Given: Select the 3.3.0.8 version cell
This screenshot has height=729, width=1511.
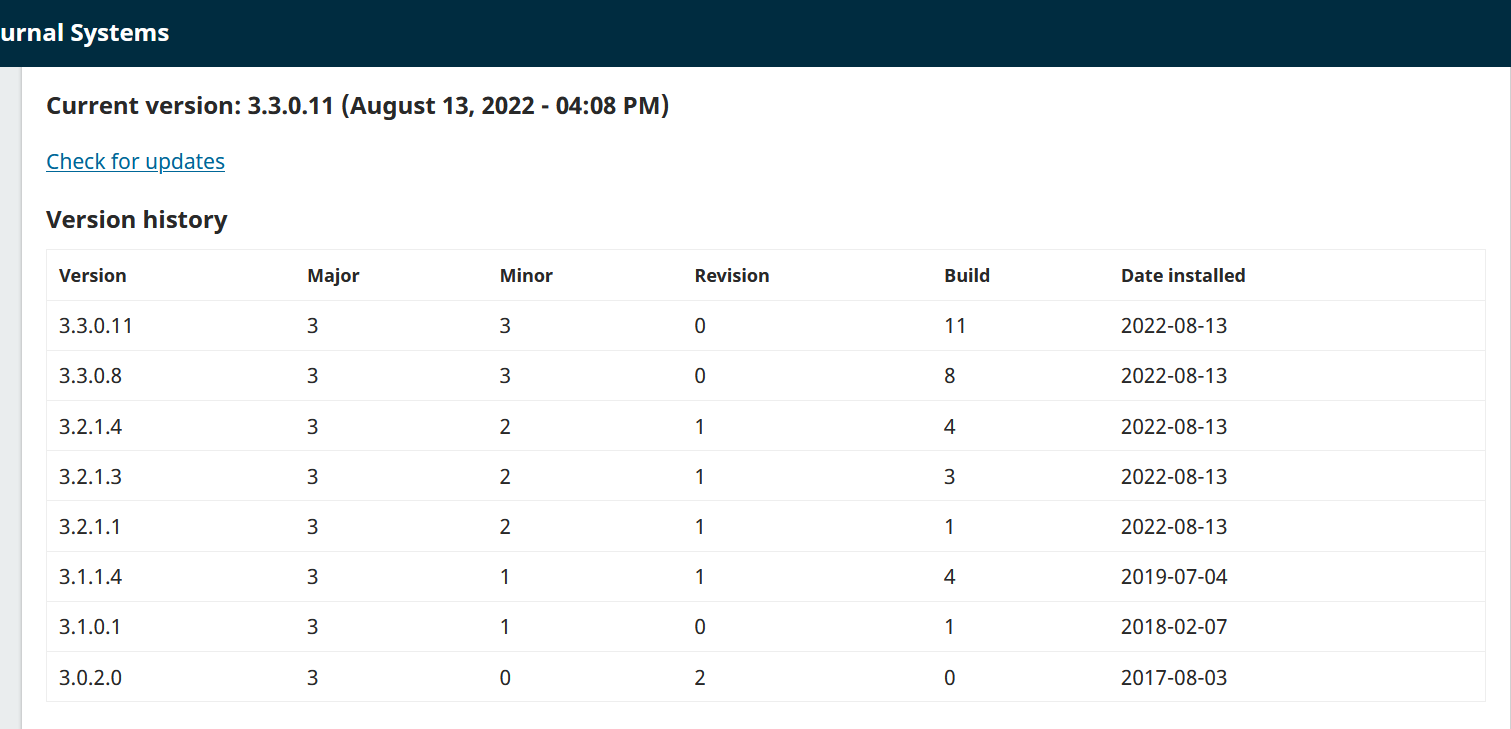Looking at the screenshot, I should coord(90,376).
